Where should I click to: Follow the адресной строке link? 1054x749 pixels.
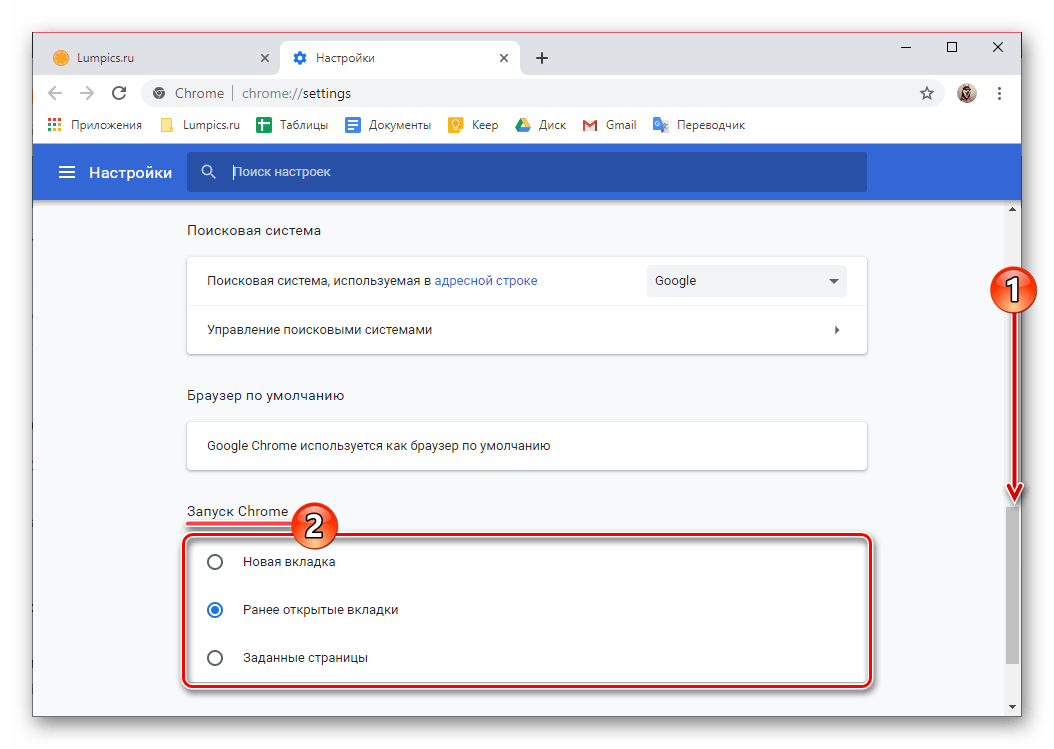(485, 281)
